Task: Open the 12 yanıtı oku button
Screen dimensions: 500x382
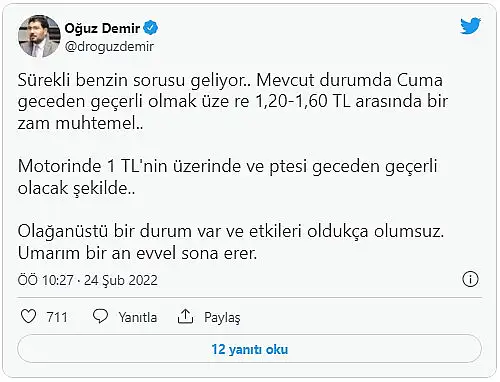Action: (250, 349)
